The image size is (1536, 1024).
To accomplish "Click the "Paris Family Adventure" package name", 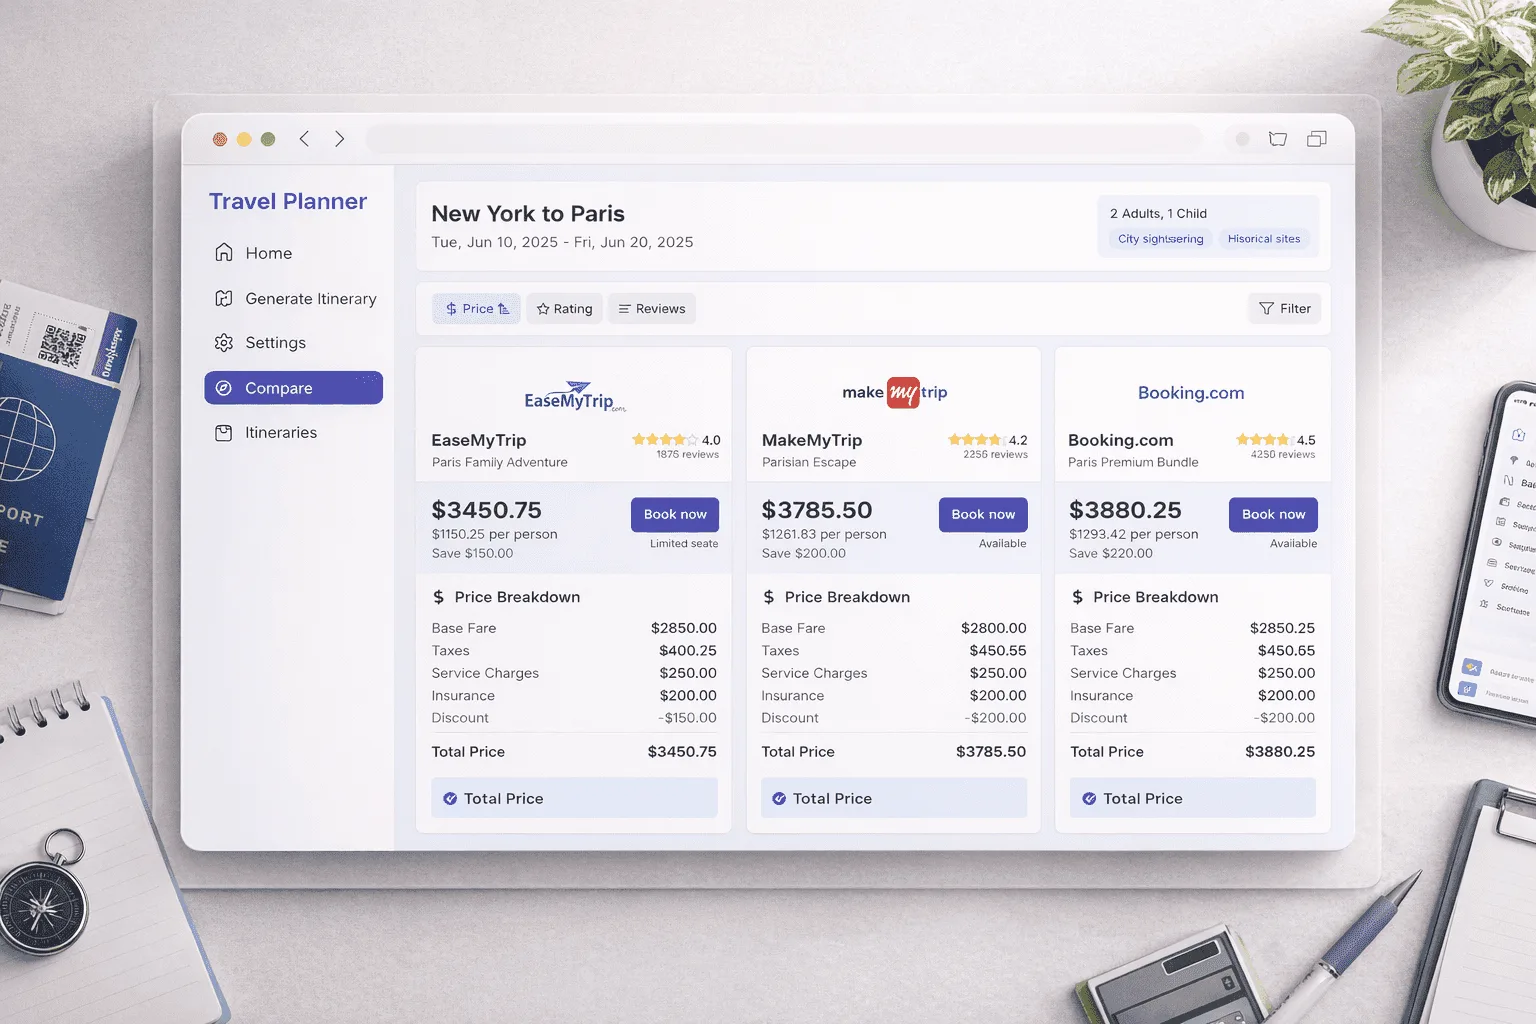I will (499, 462).
